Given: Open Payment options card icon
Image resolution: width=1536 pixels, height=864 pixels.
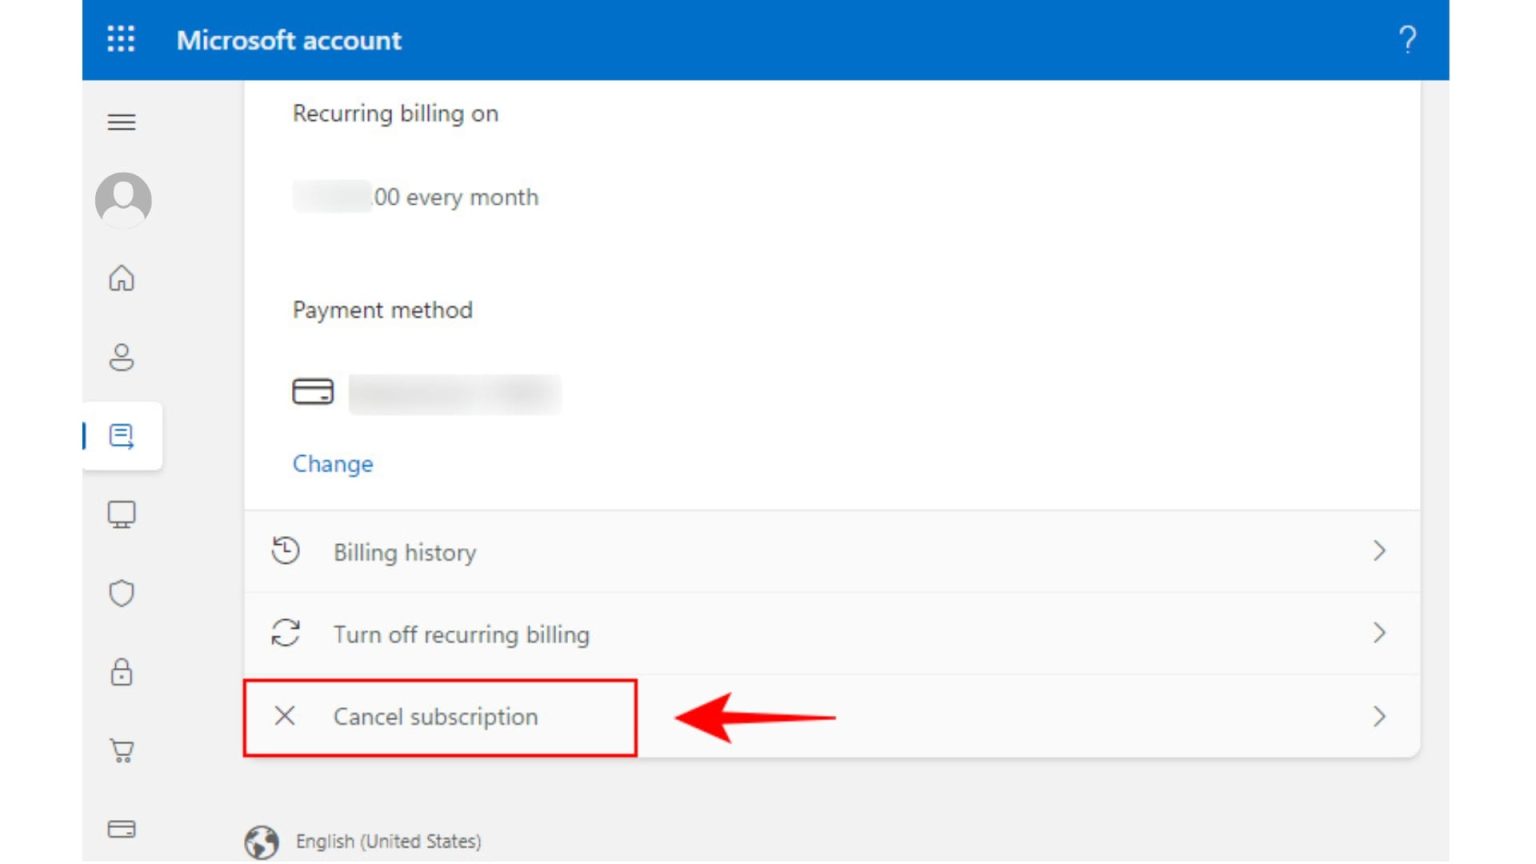Looking at the screenshot, I should 121,828.
